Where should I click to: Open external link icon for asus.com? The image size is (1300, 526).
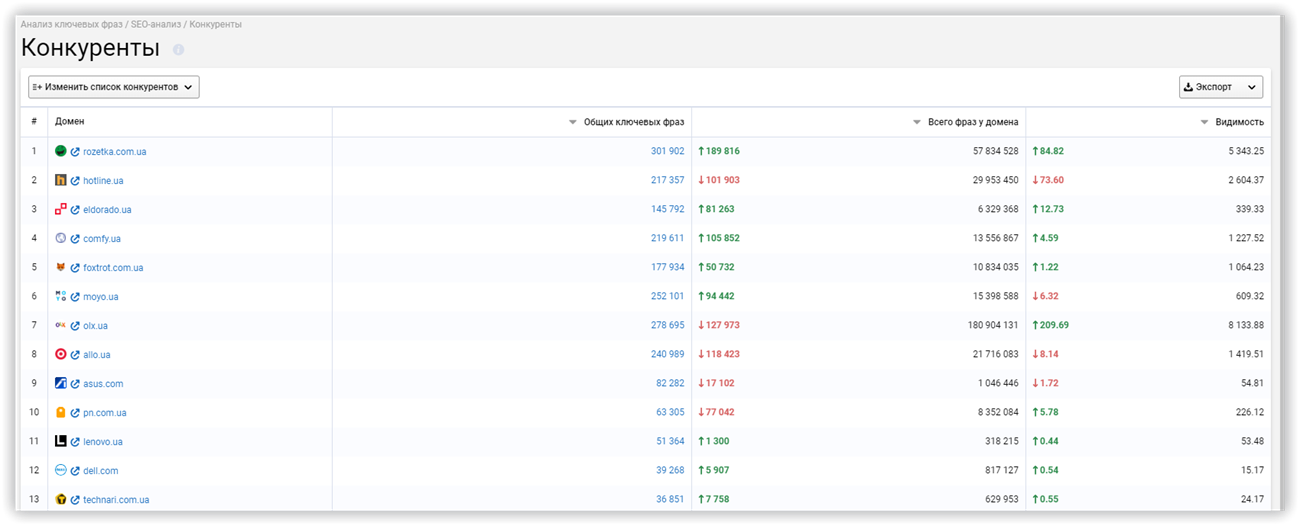point(75,384)
